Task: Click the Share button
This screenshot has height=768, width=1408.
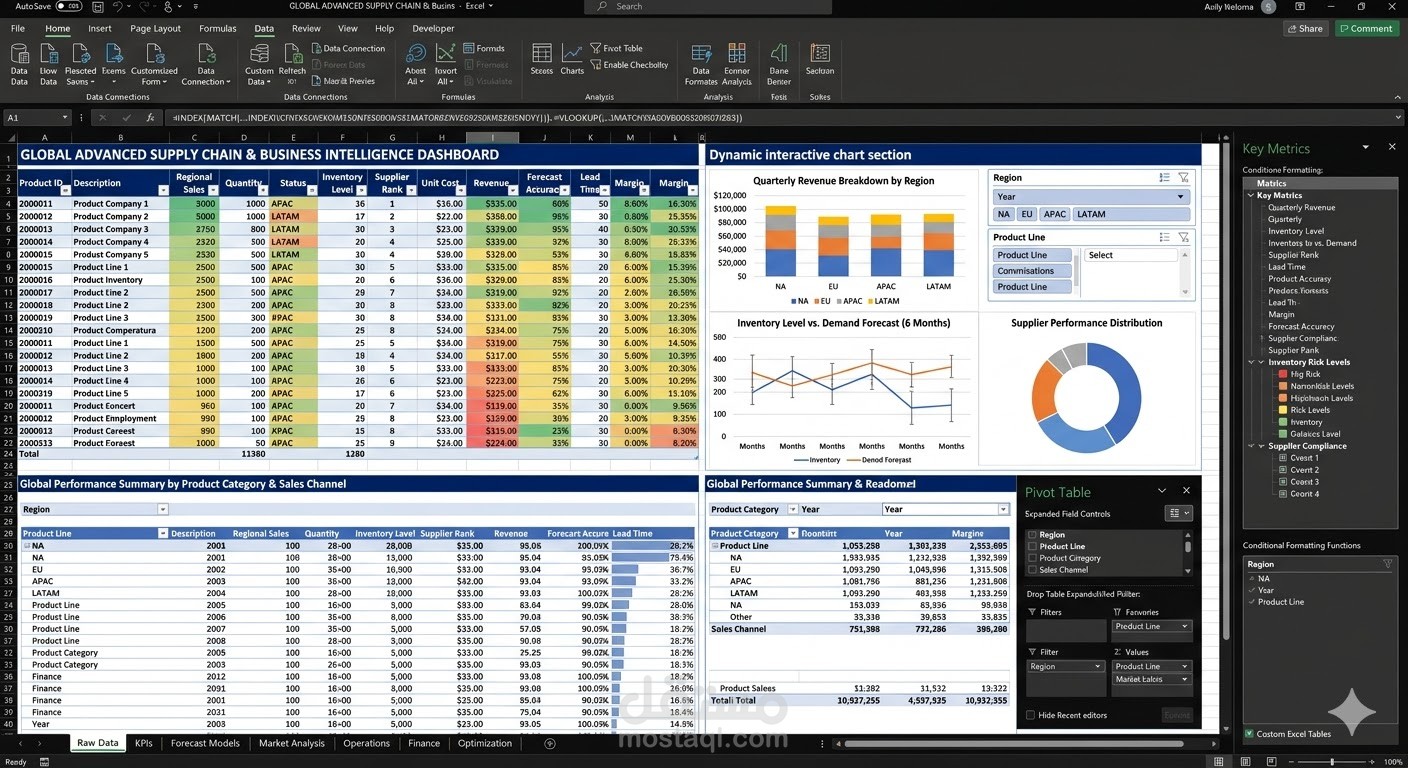Action: 1305,28
